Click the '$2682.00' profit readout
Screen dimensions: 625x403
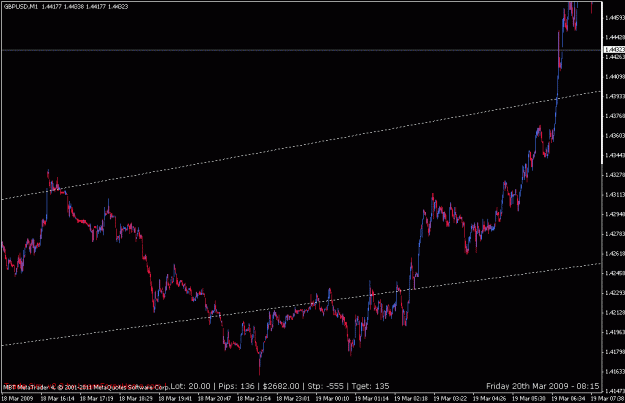(x=281, y=386)
